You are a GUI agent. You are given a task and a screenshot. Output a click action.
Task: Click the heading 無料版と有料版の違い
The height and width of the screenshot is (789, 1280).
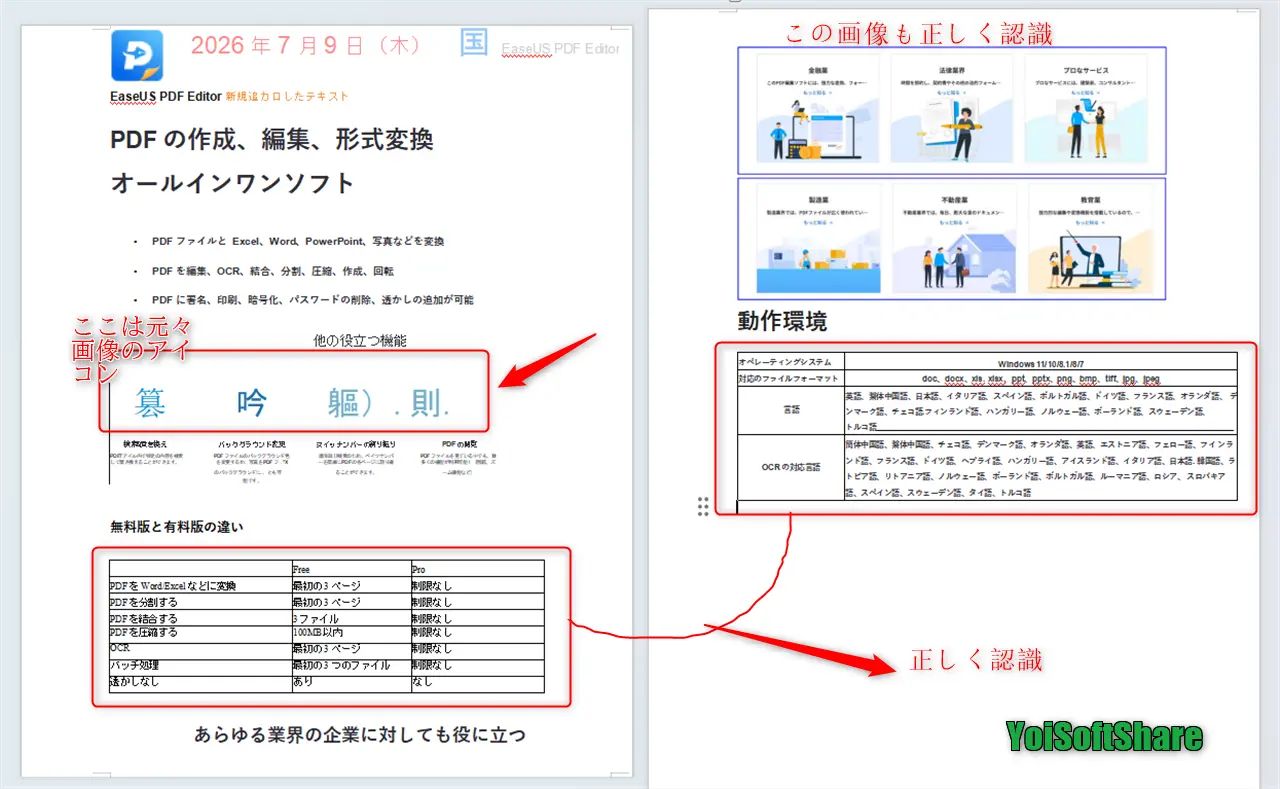177,526
